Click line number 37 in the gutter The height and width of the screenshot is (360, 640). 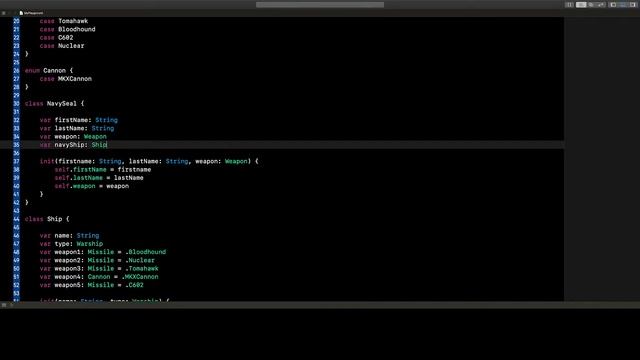16,161
